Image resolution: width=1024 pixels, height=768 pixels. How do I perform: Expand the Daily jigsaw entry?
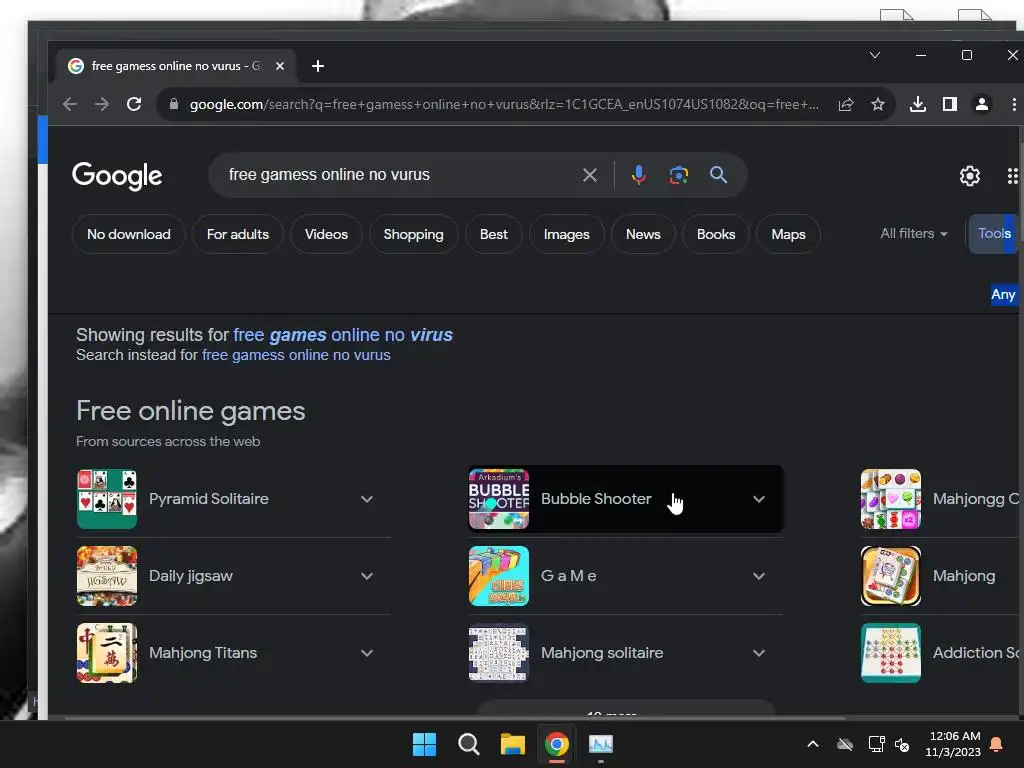[367, 577]
